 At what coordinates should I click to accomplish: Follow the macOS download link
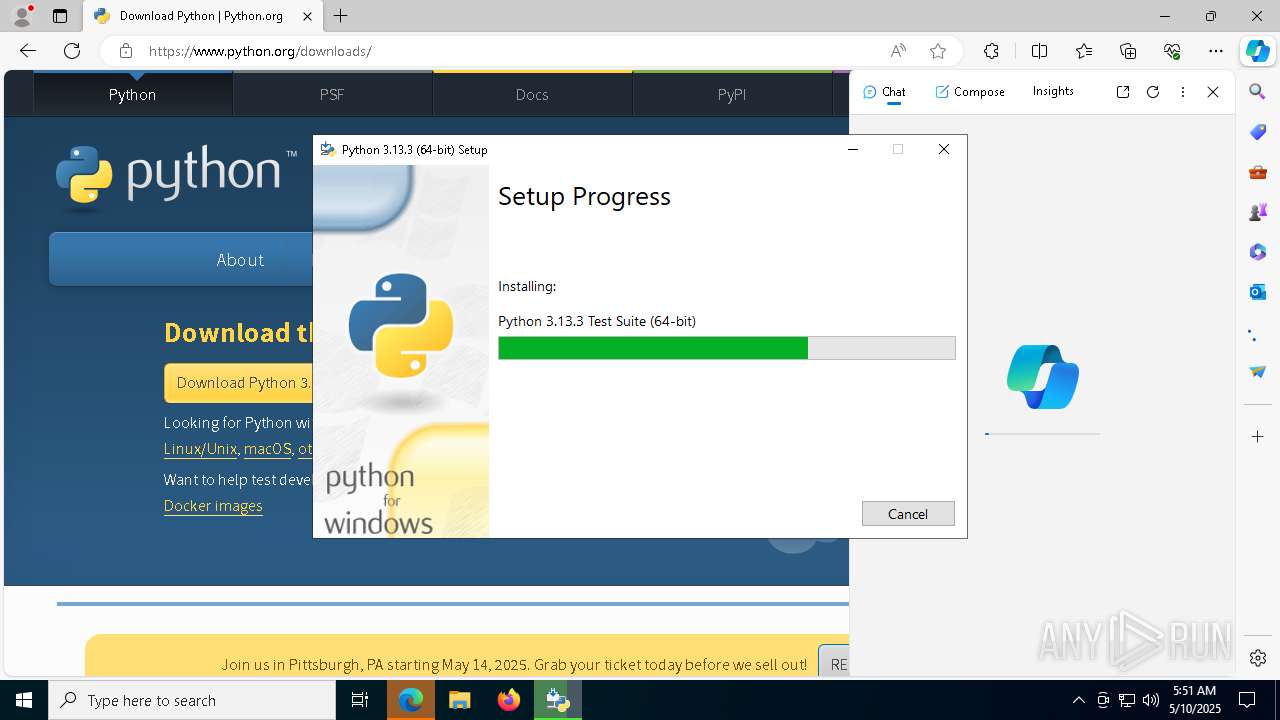click(x=267, y=449)
